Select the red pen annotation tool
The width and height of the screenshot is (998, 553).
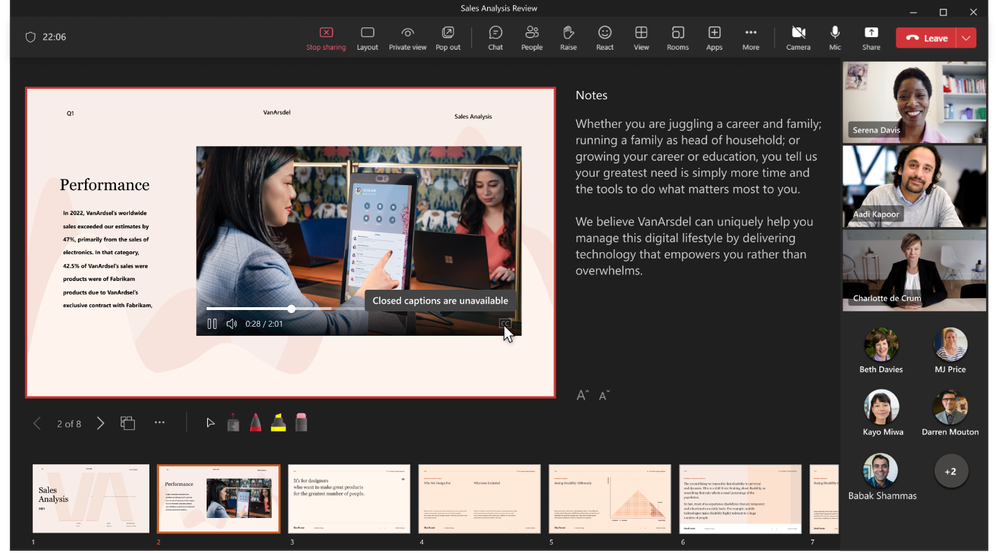pyautogui.click(x=255, y=423)
